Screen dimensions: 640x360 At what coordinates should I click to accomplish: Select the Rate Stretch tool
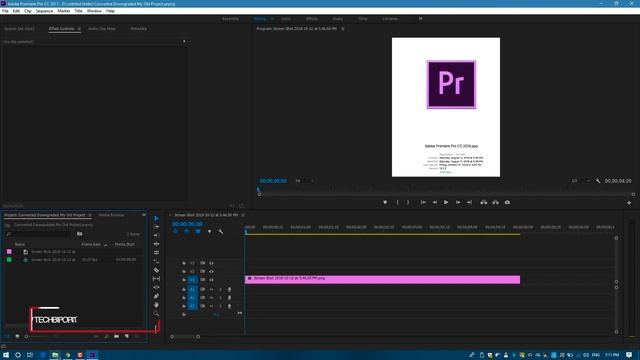click(x=156, y=253)
